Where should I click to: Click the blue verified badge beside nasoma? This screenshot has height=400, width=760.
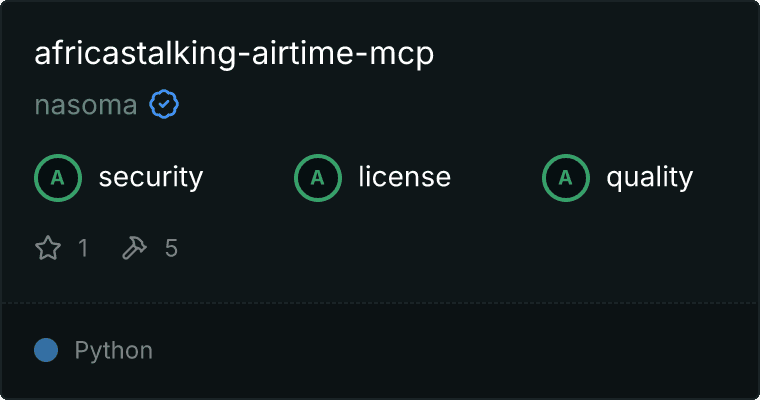[x=164, y=104]
